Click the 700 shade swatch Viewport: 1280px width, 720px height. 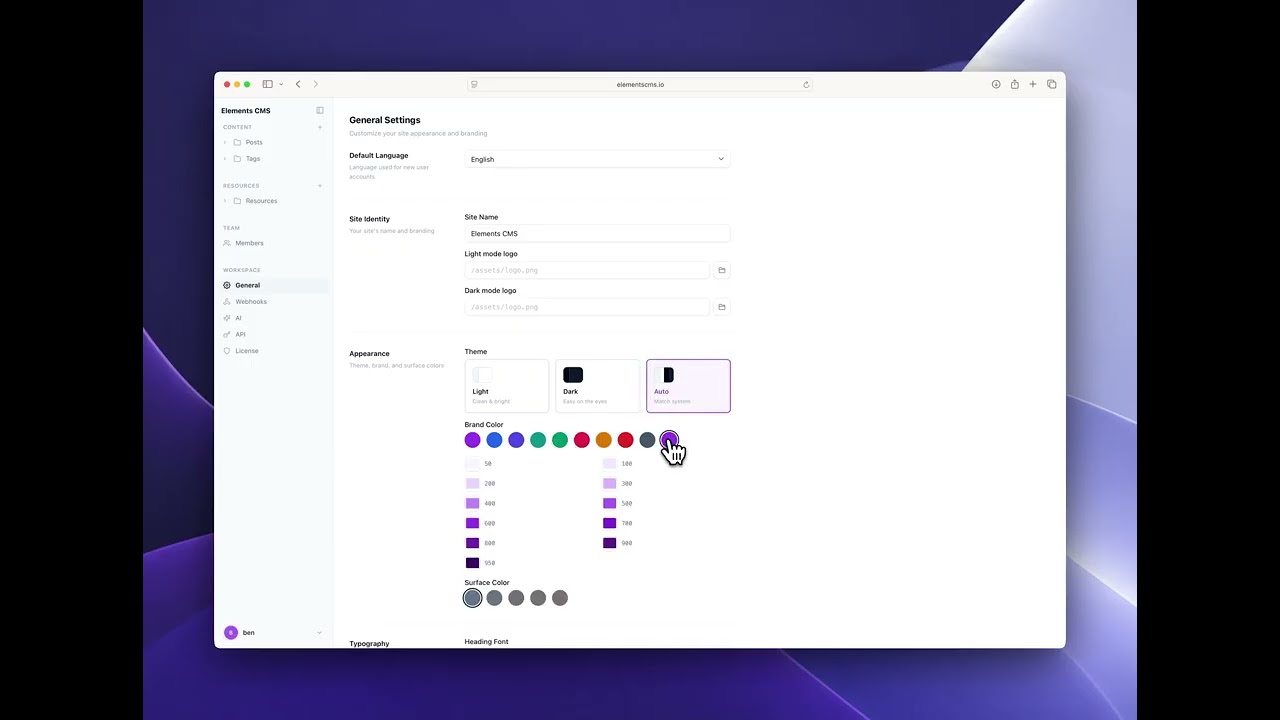[610, 523]
